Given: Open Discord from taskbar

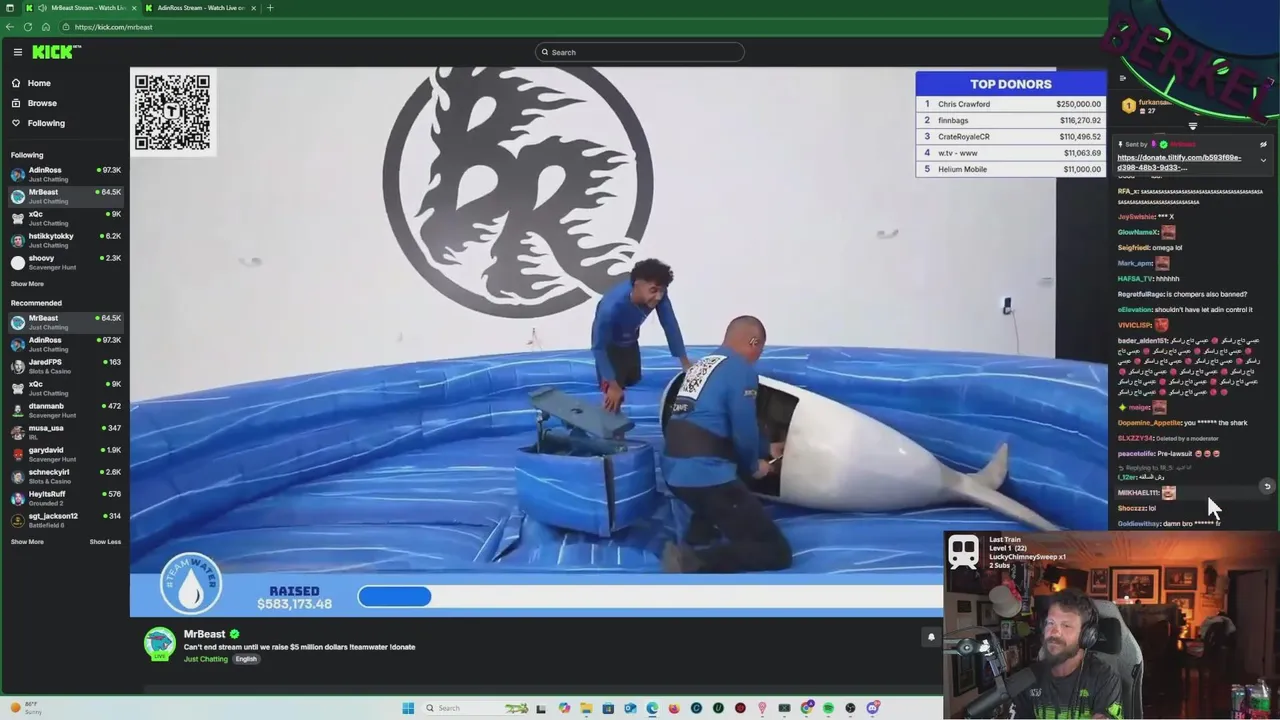Looking at the screenshot, I should click(873, 708).
